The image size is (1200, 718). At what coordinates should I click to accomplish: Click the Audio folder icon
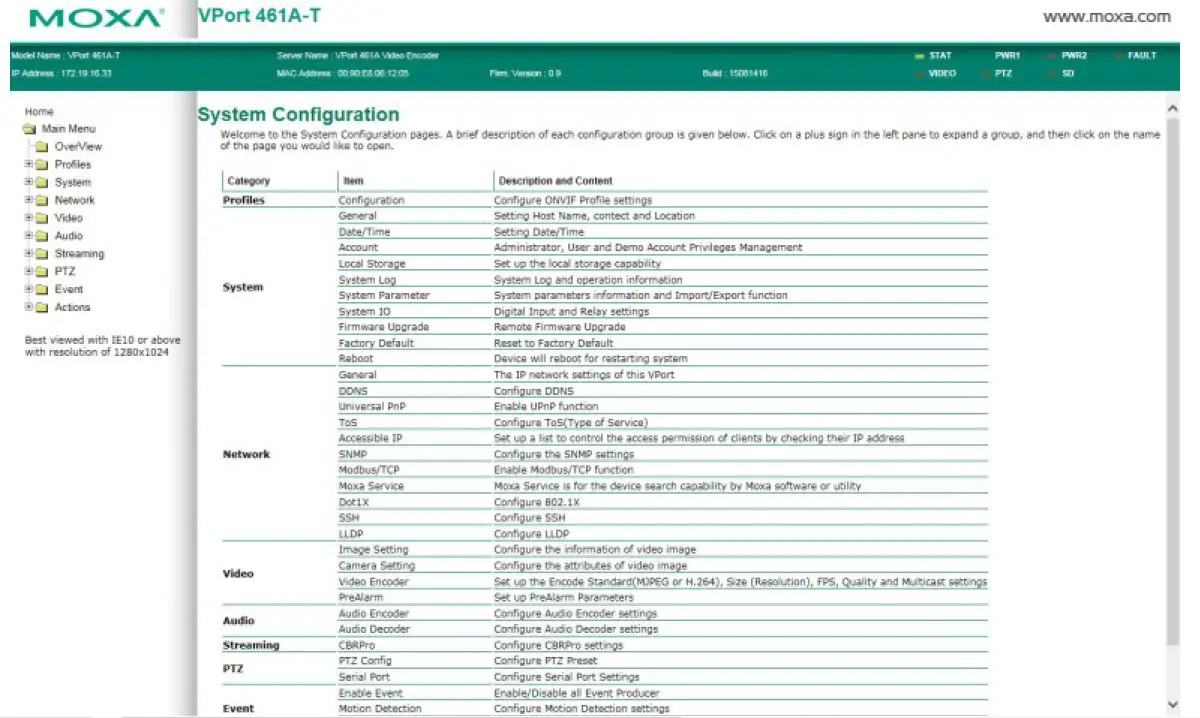[x=42, y=236]
